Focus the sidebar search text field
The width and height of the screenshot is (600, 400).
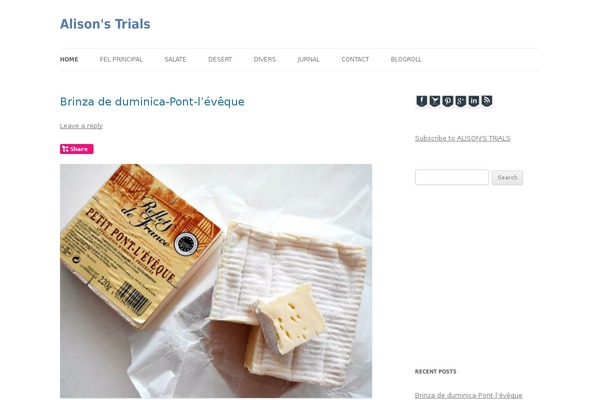click(452, 177)
